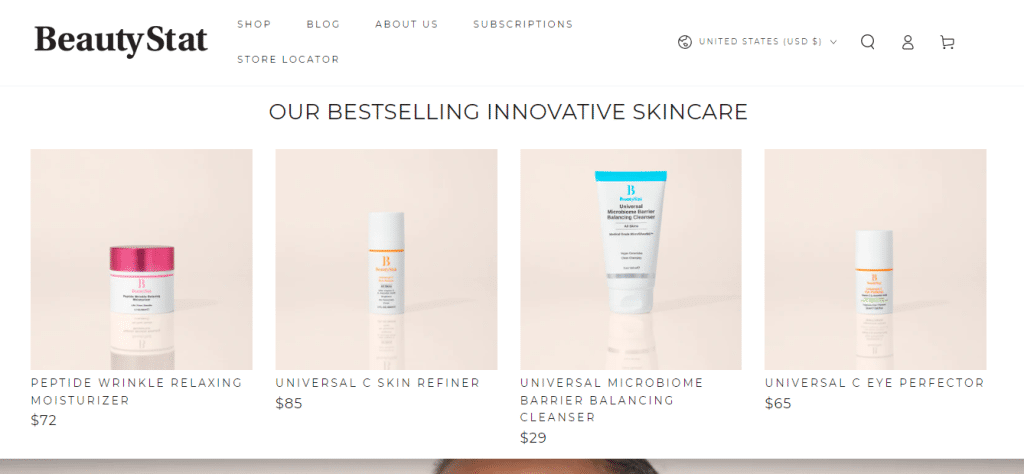Open the Store Locator link

point(288,59)
